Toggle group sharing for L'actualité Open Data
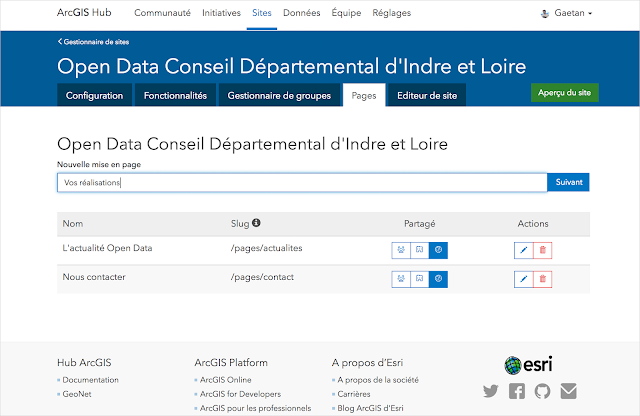Screen dimensions: 640x416 (x=400, y=250)
